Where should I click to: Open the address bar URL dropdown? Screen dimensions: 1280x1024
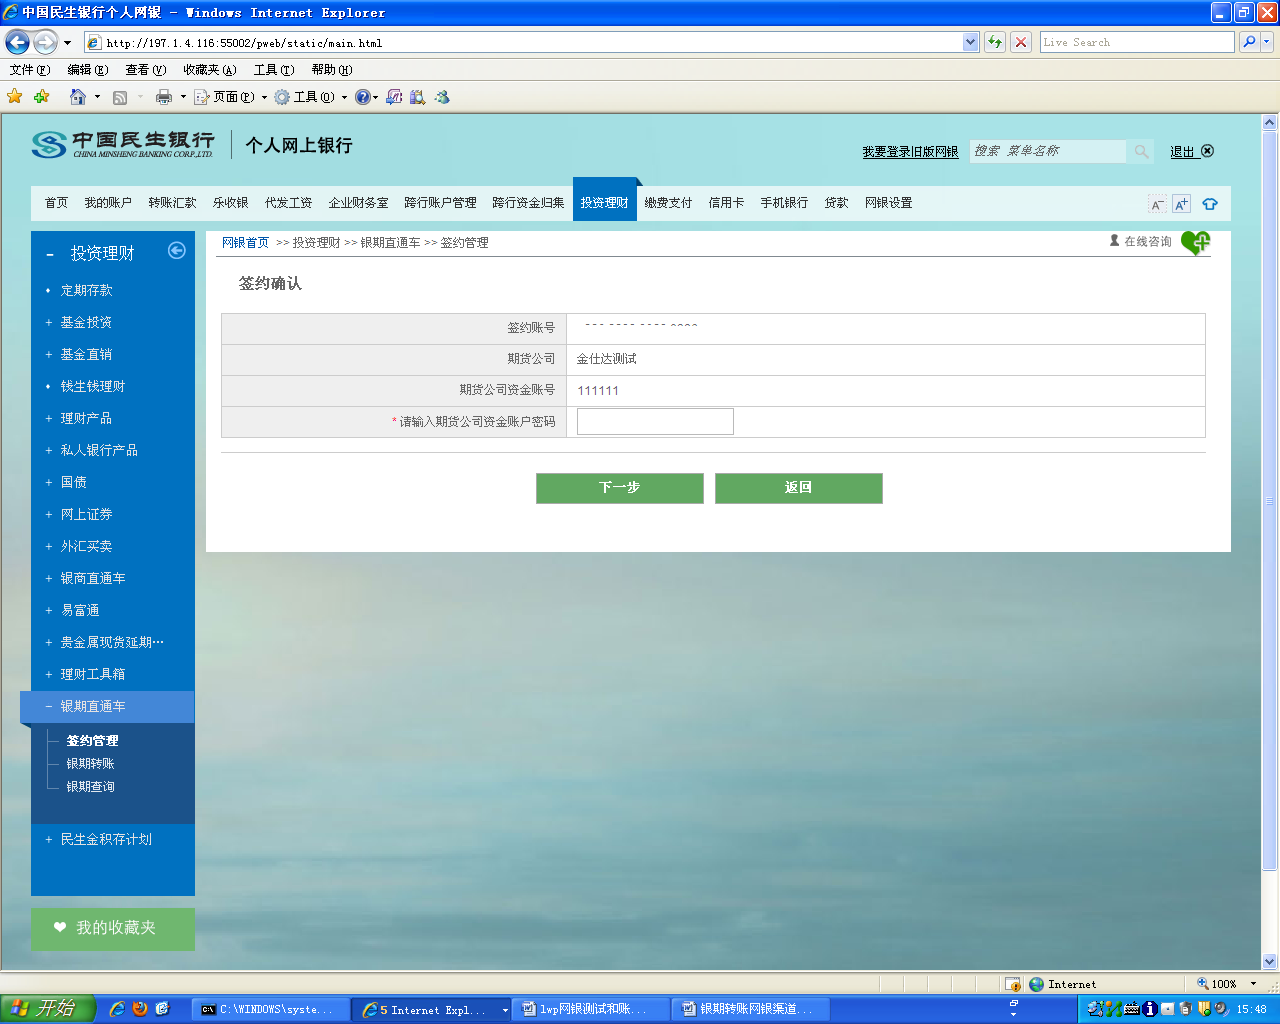click(x=970, y=42)
